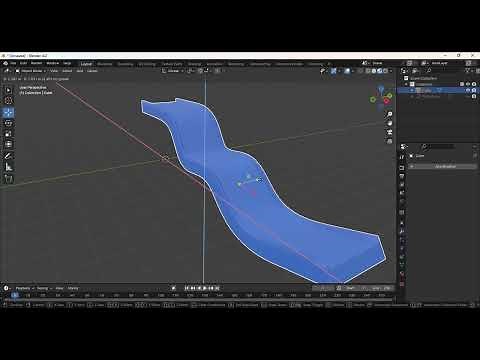Click the Add Modifier button
480x360 pixels.
[443, 166]
